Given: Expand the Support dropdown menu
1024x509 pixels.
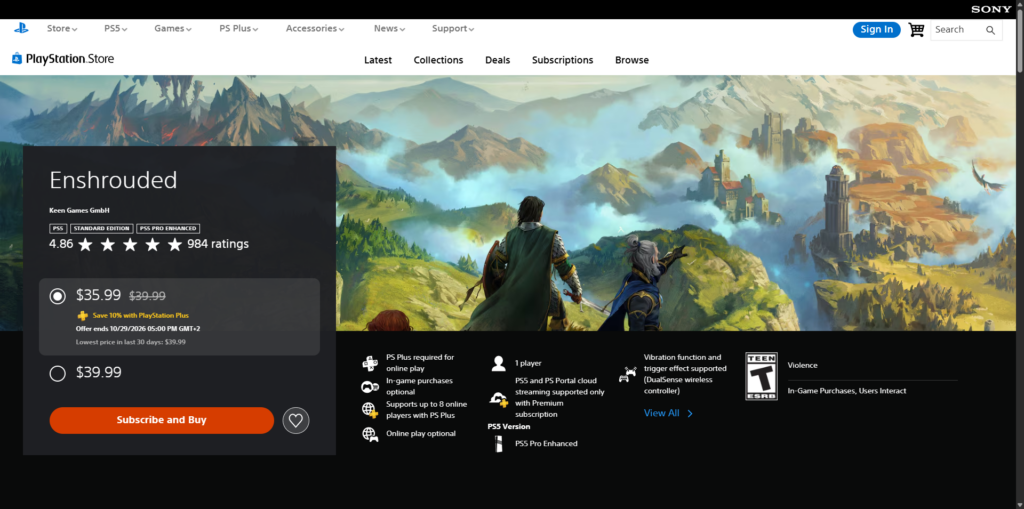Looking at the screenshot, I should 453,29.
